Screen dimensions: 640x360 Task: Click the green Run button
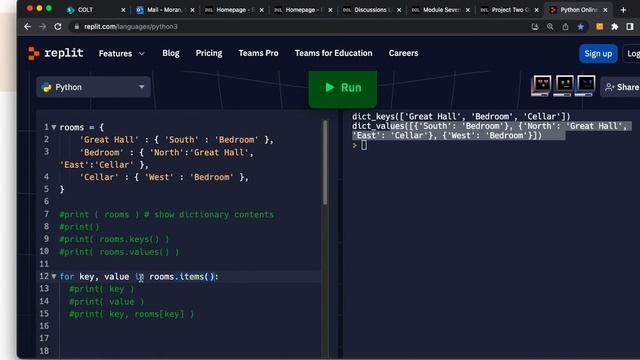[x=342, y=89]
